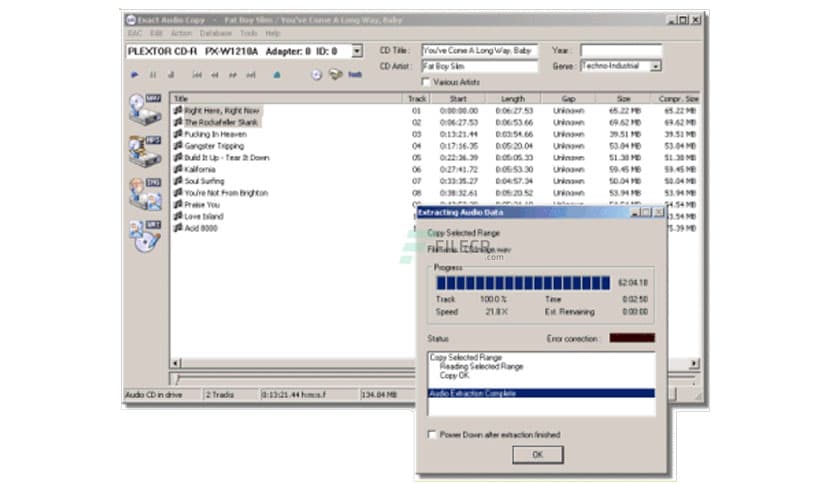The width and height of the screenshot is (836, 484).
Task: Click the IMG copy image icon
Action: pyautogui.click(x=145, y=193)
